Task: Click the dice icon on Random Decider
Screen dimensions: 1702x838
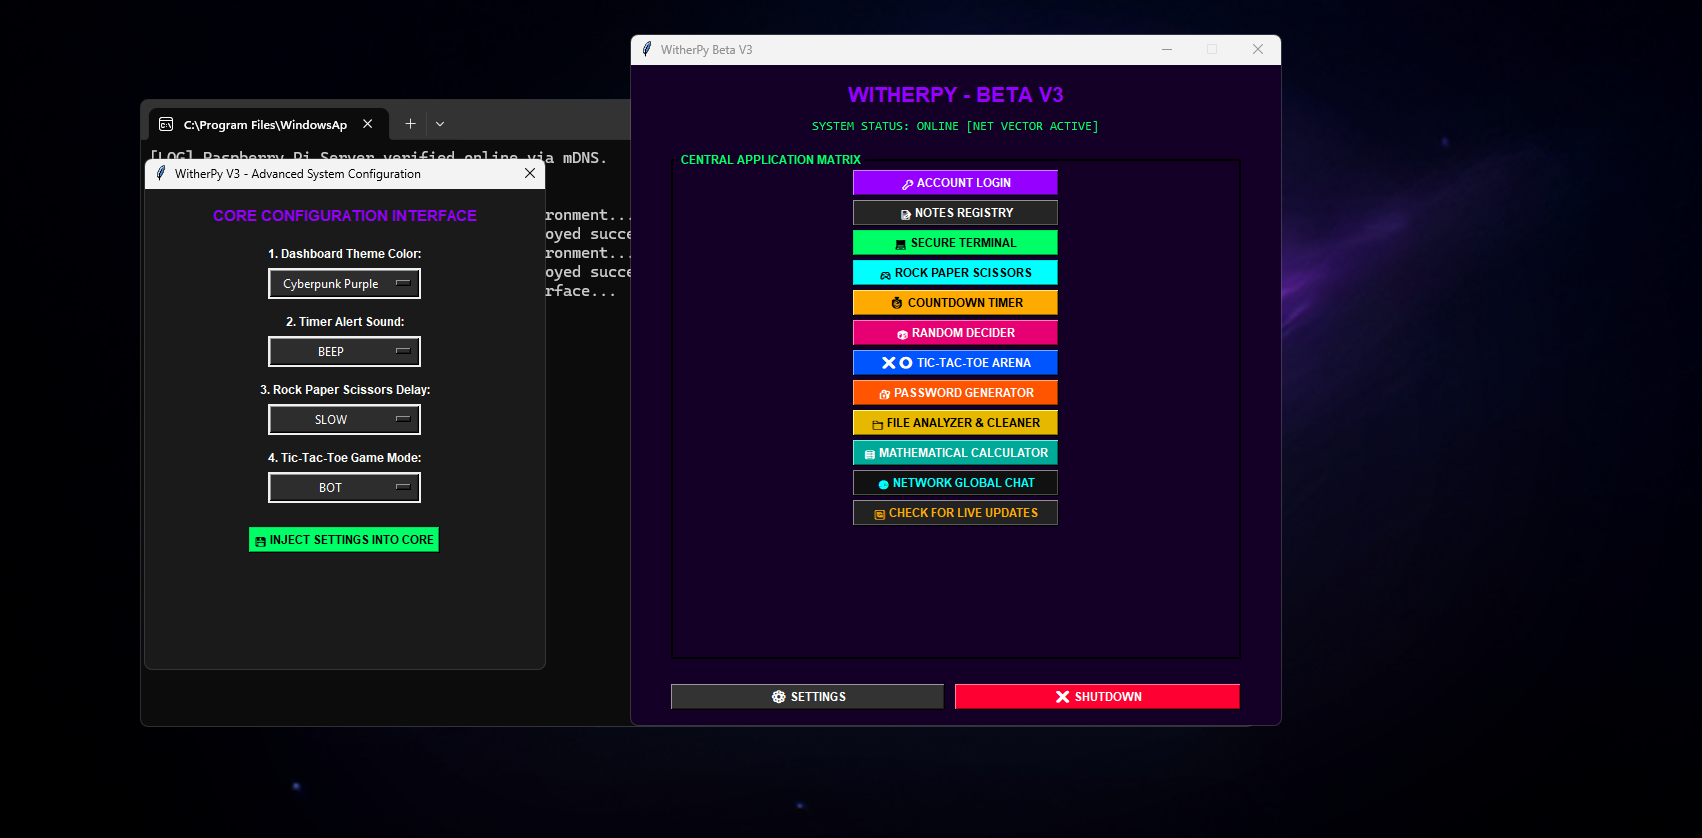Action: 902,334
